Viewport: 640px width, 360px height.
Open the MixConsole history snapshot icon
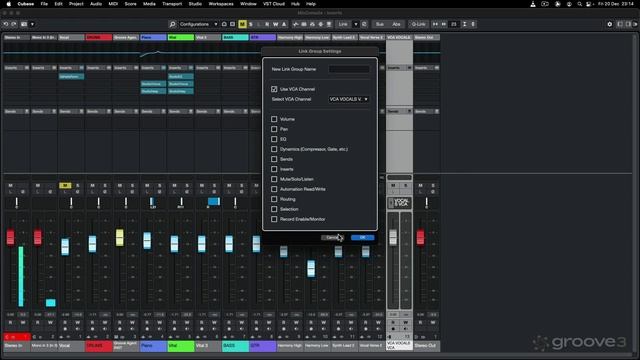coord(24,24)
